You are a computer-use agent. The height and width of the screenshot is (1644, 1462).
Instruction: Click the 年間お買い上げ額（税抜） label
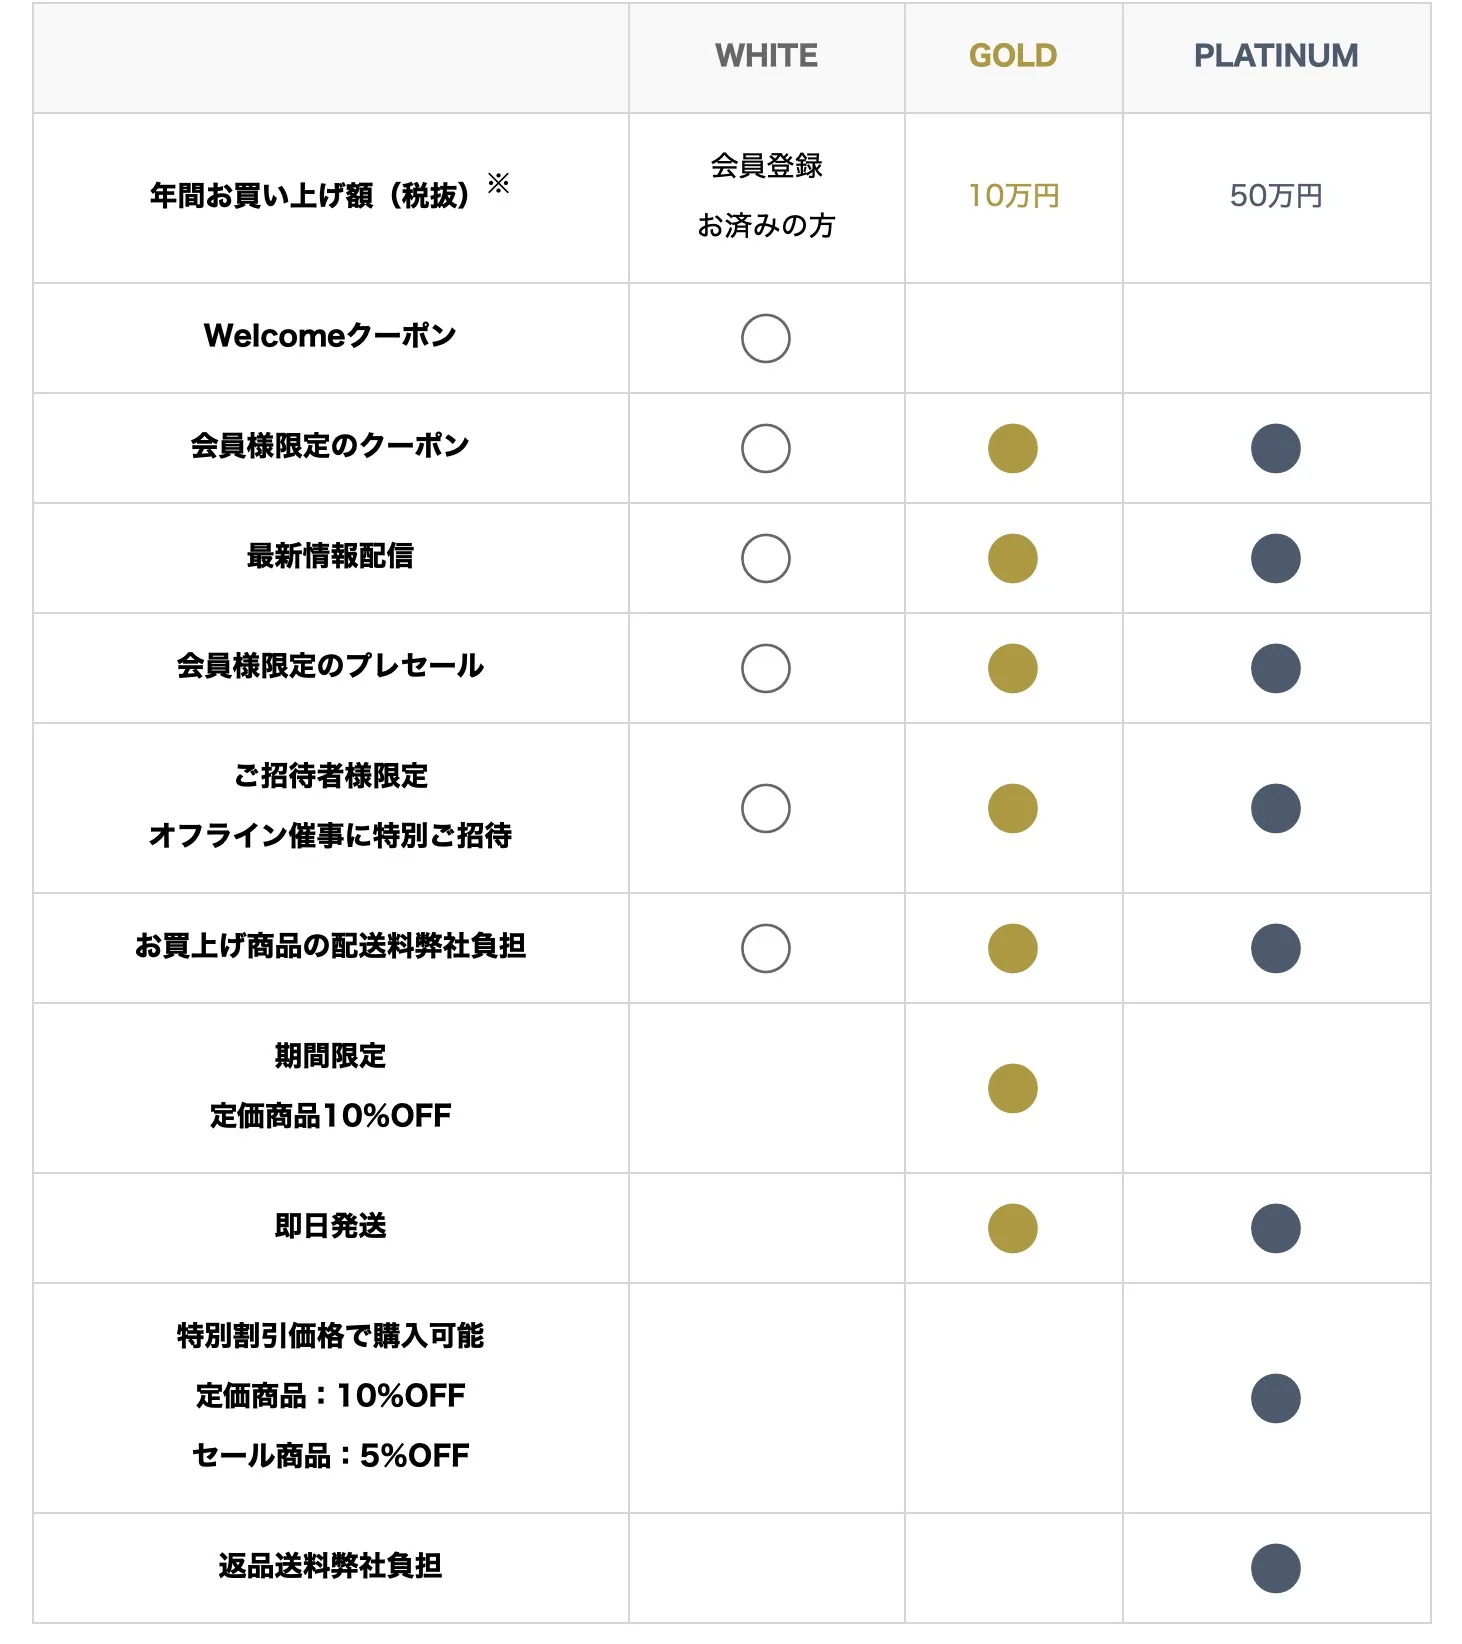point(310,195)
